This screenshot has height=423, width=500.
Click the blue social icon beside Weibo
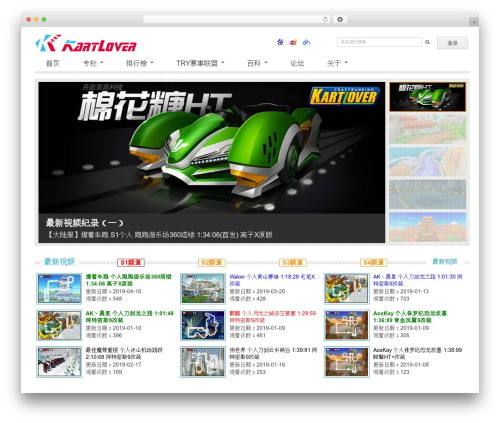click(306, 42)
